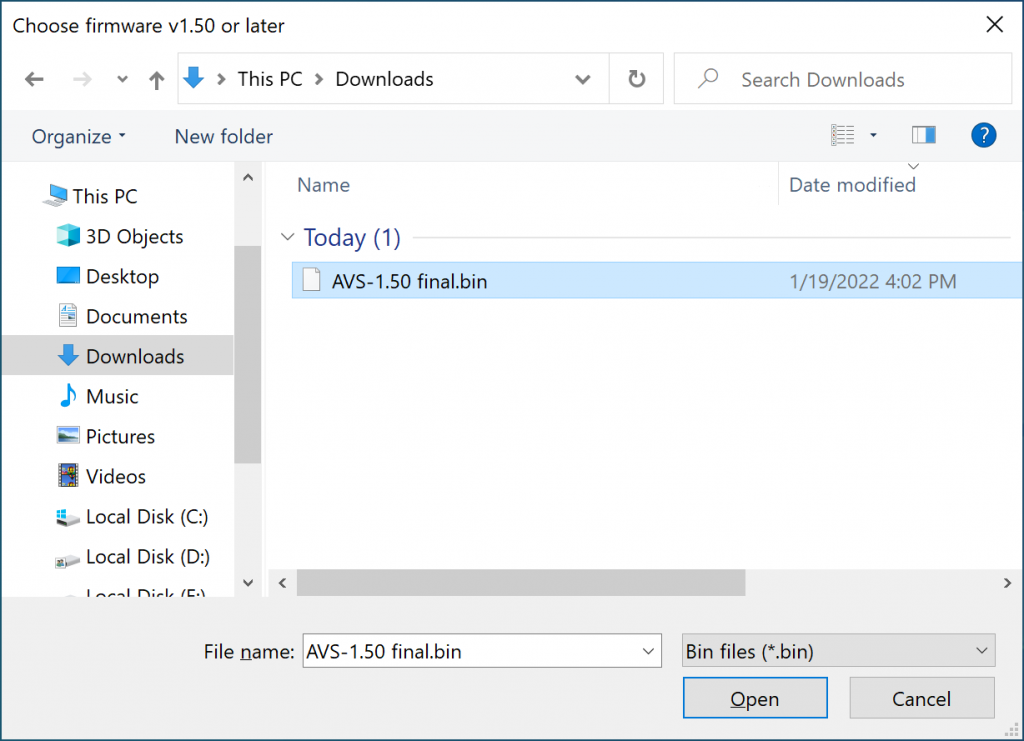Click New folder in the toolbar

(x=223, y=136)
